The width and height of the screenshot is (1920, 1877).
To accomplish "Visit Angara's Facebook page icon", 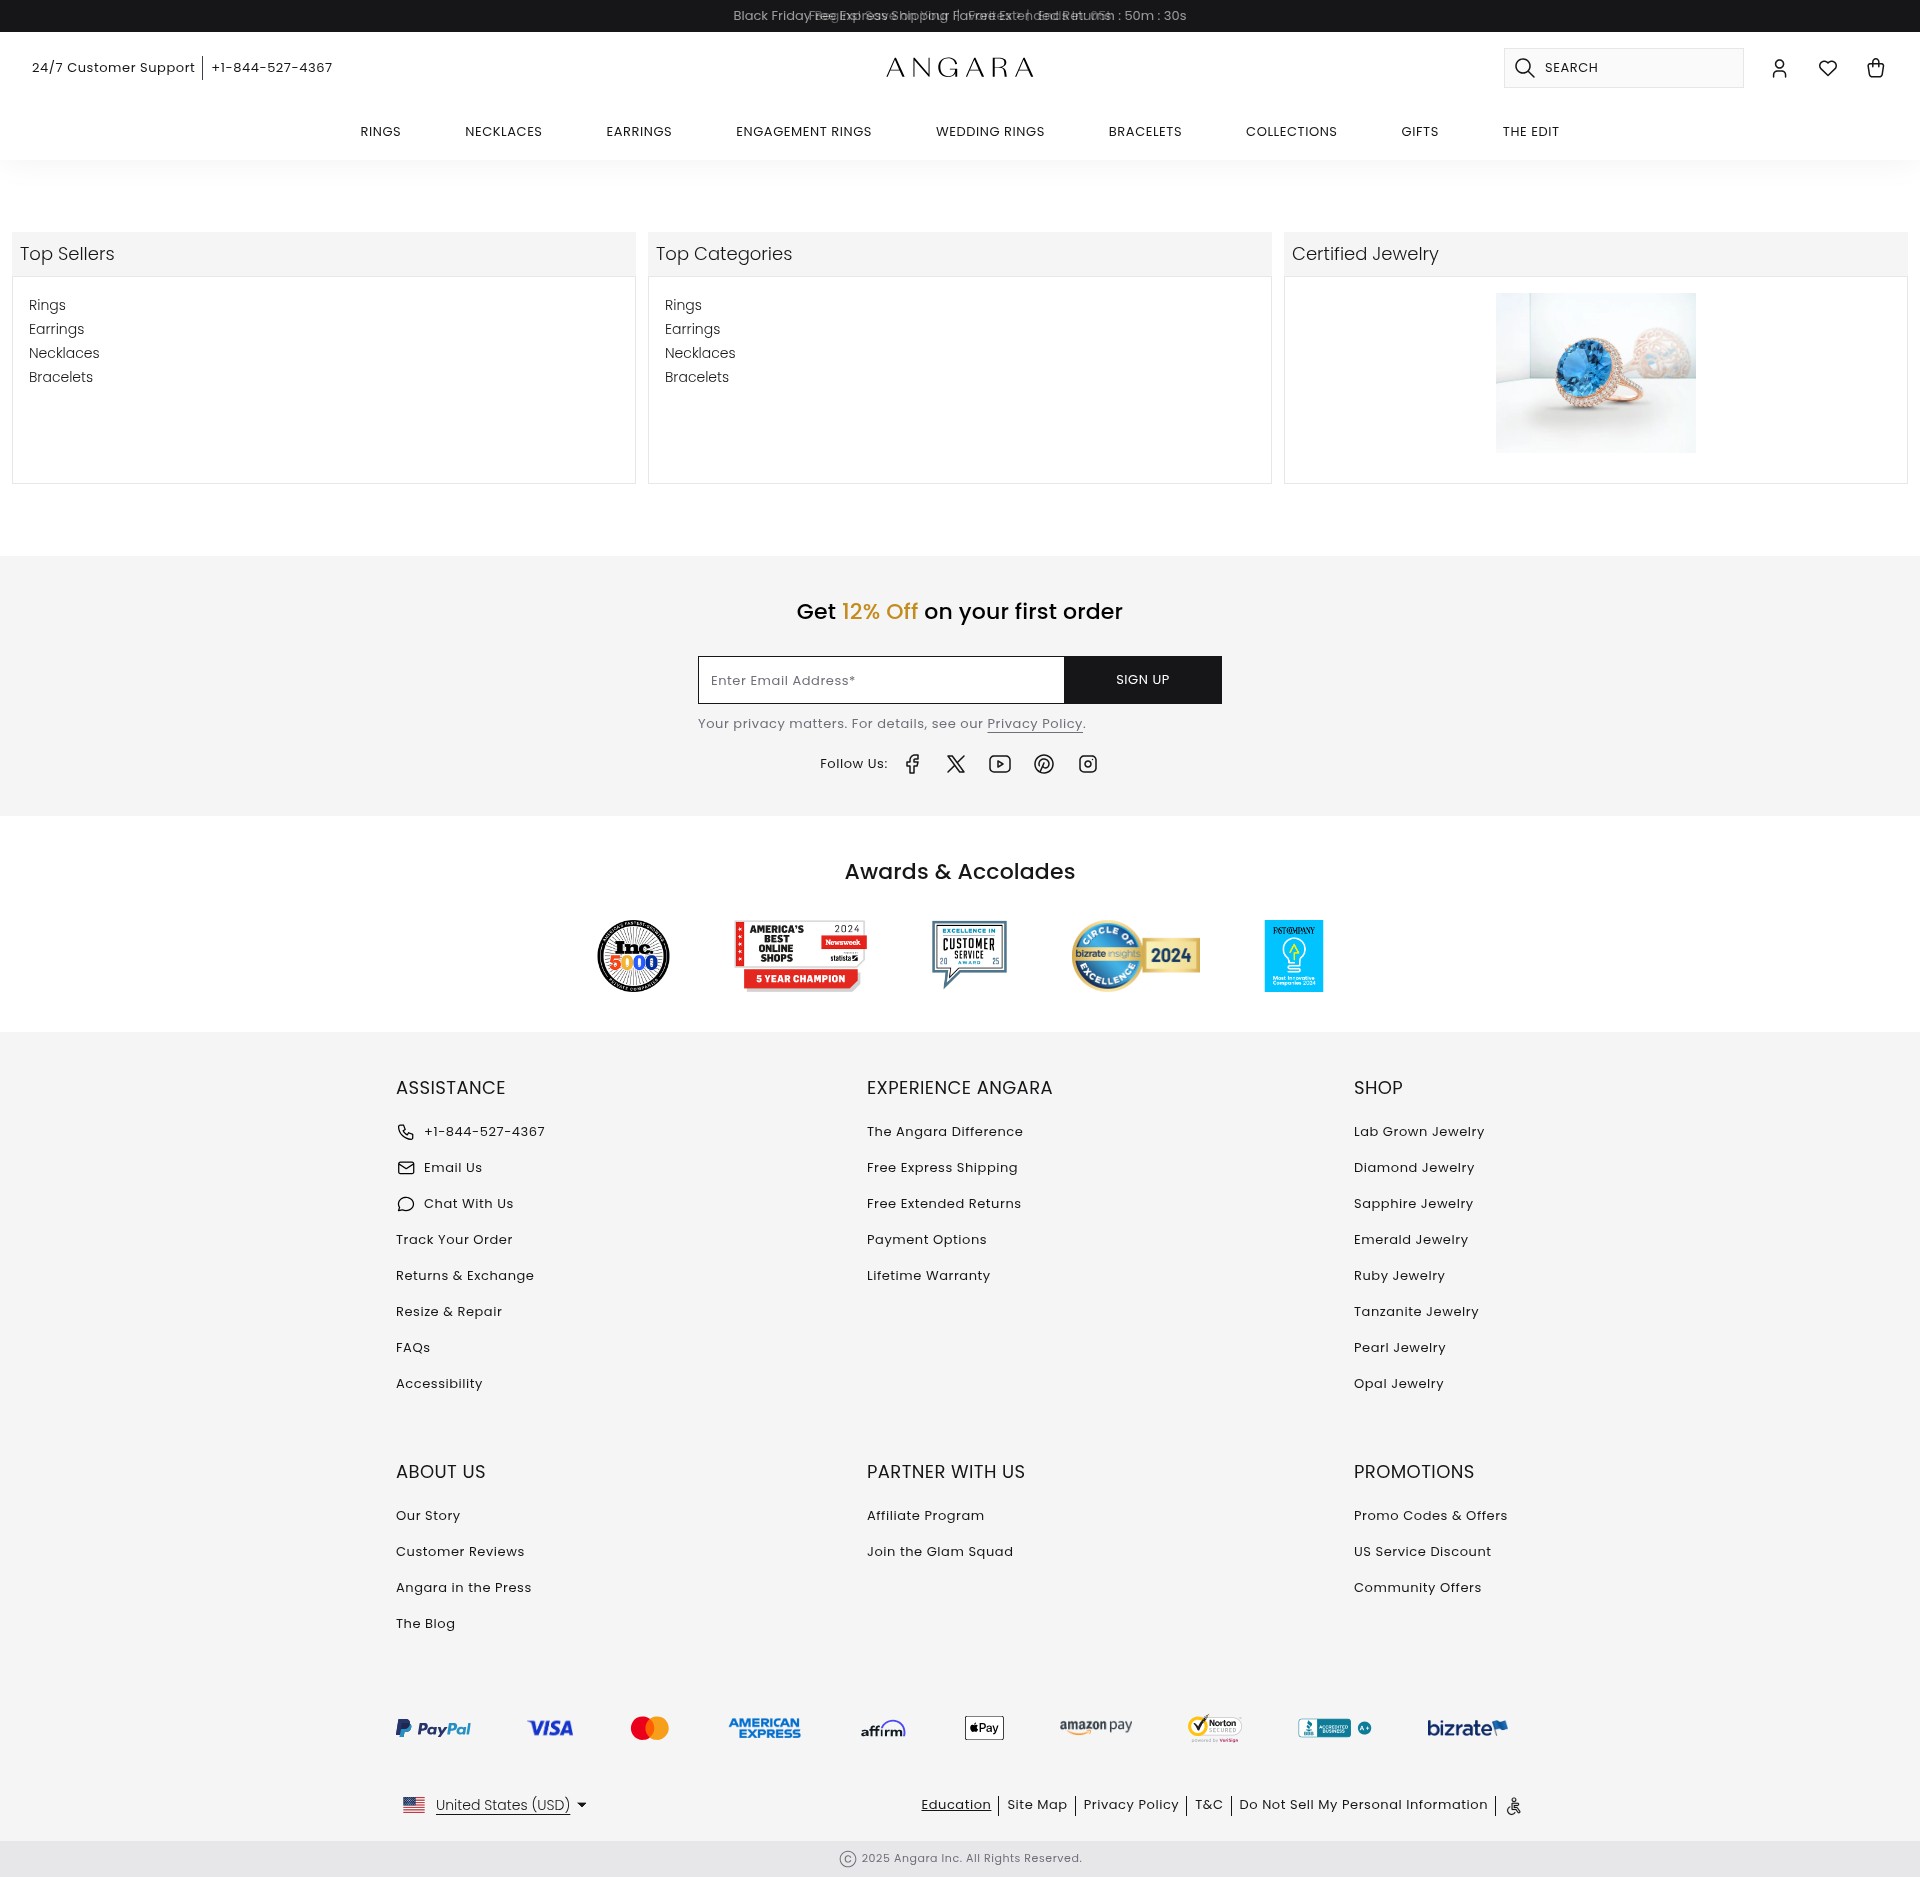I will point(912,764).
